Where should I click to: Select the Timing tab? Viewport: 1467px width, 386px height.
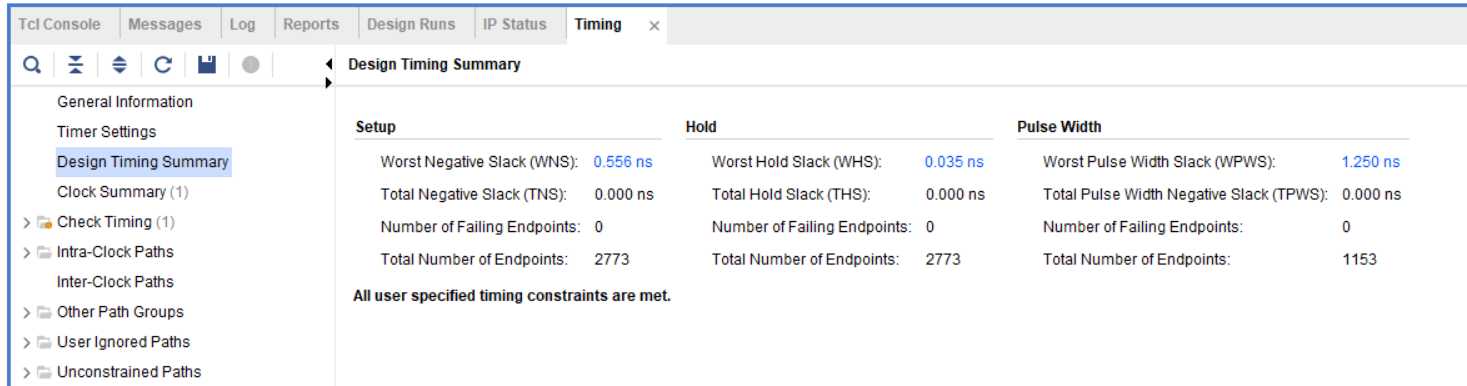598,25
